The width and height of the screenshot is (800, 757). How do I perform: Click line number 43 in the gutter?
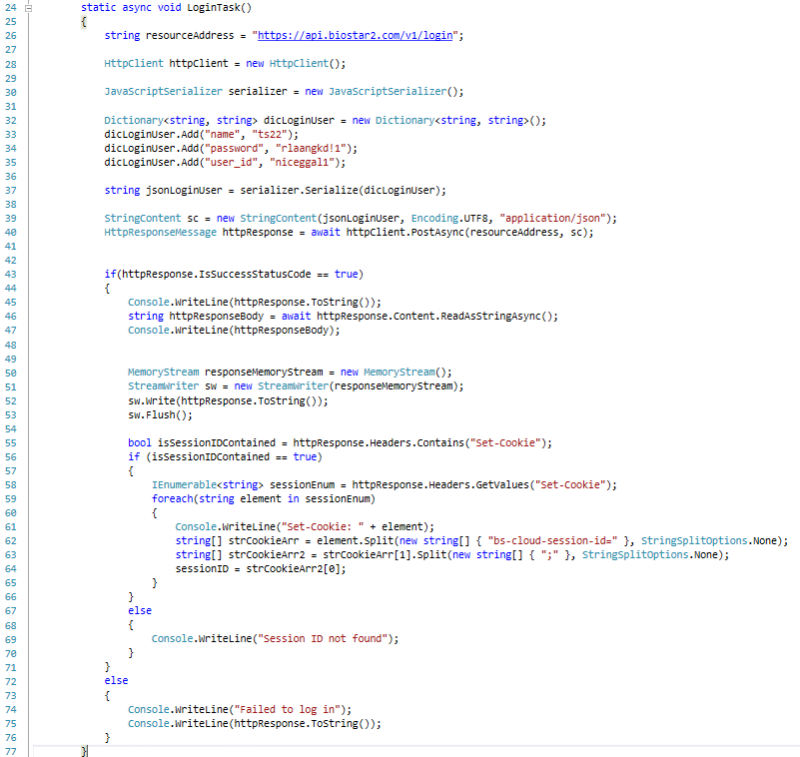tap(10, 273)
